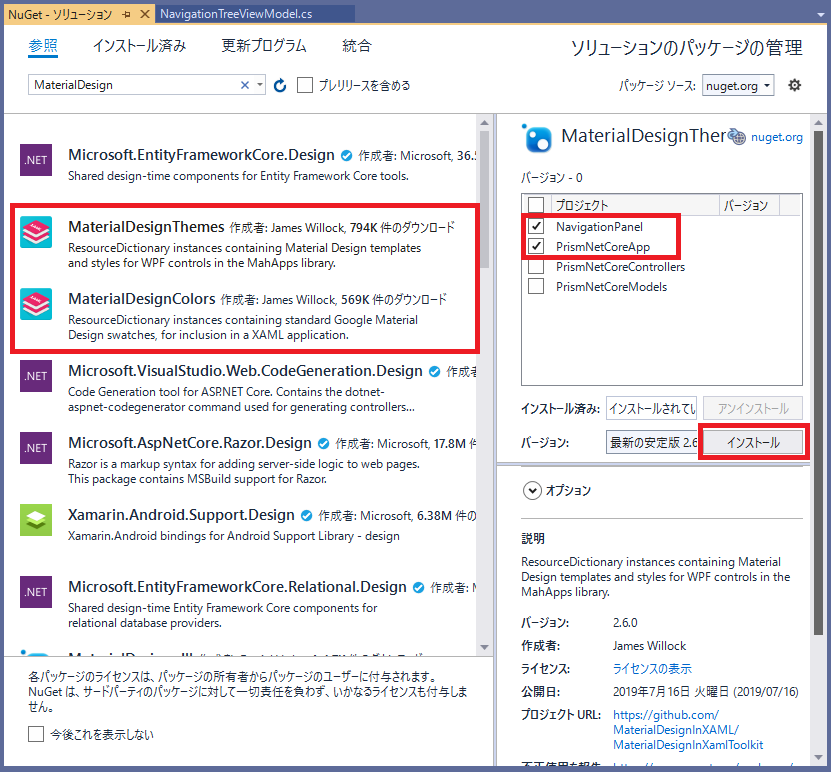Close the NuGet solution tab
Viewport: 831px width, 772px height.
click(144, 14)
